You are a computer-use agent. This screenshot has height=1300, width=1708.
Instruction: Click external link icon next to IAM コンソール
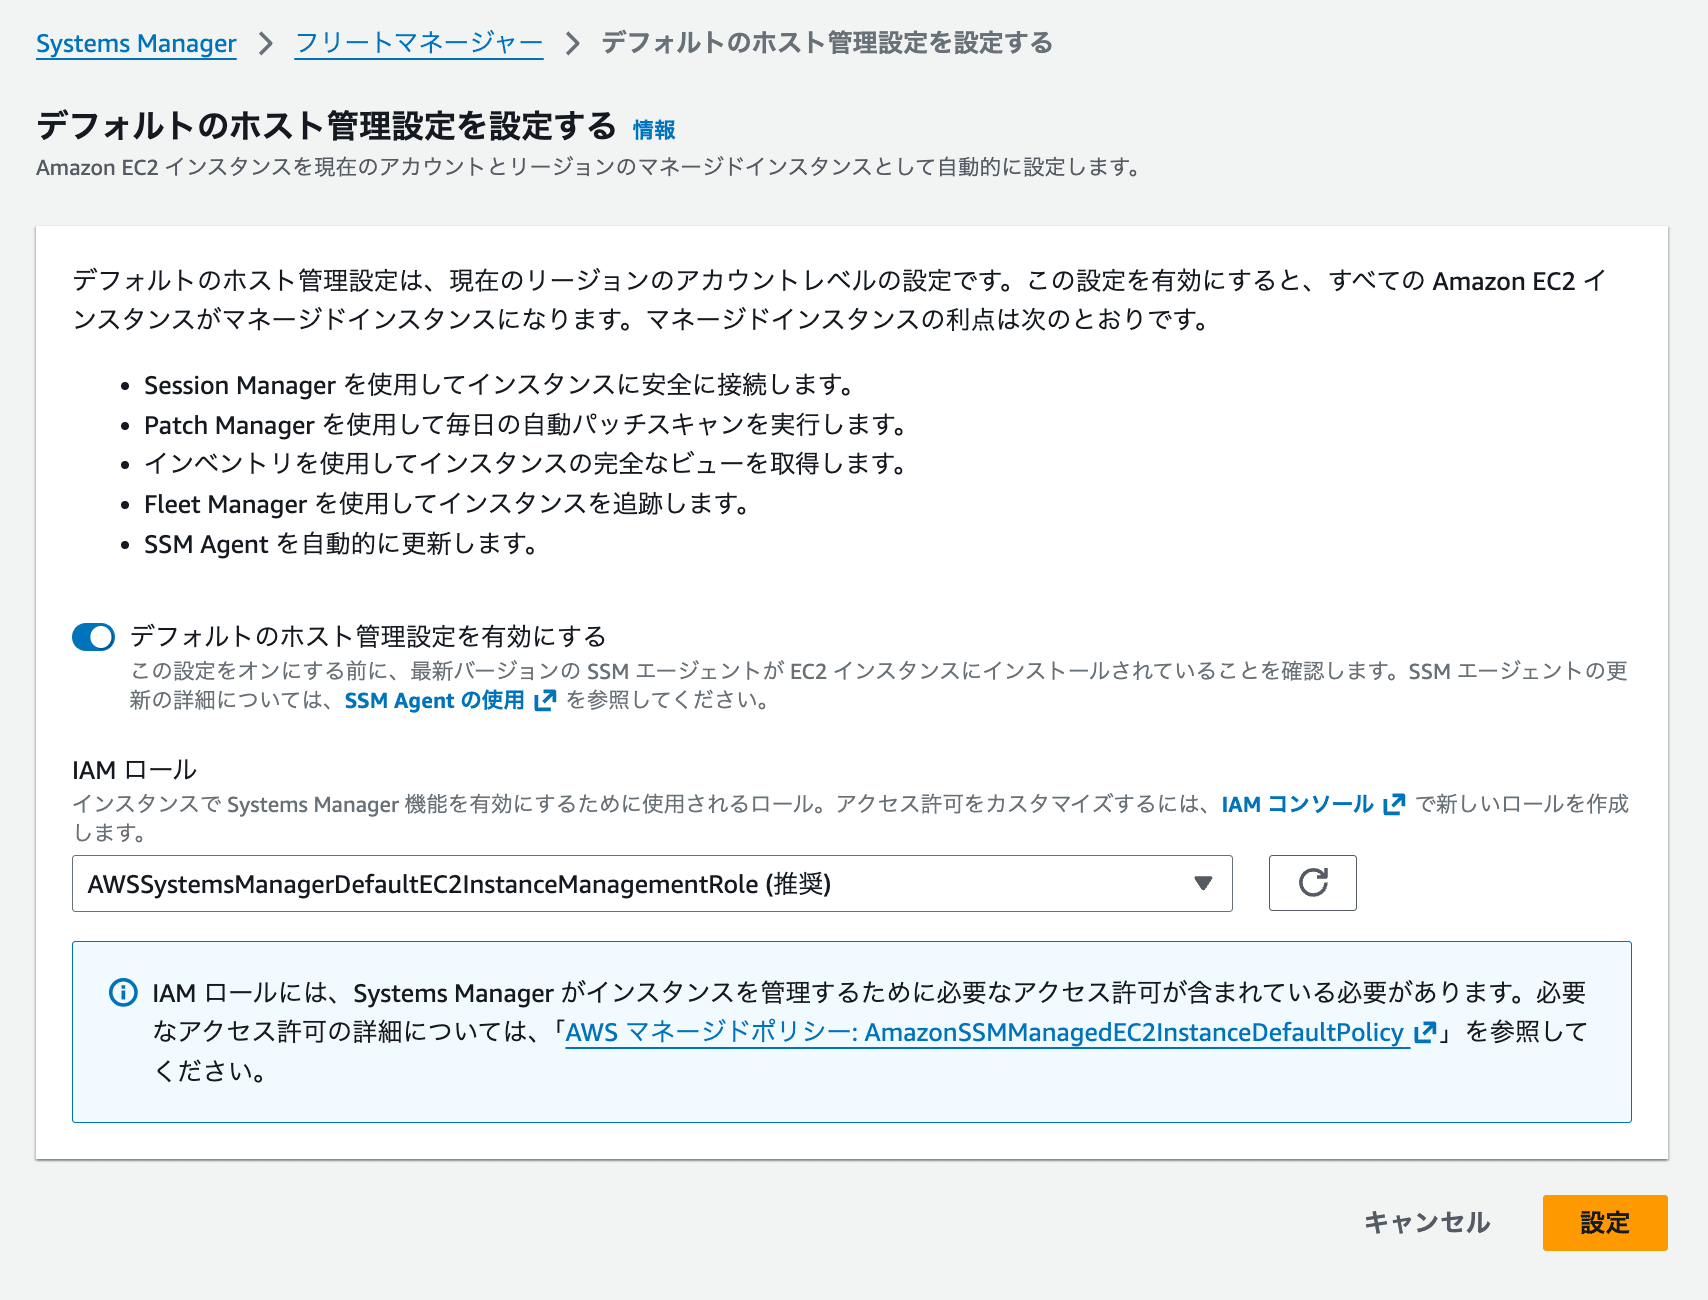1394,805
